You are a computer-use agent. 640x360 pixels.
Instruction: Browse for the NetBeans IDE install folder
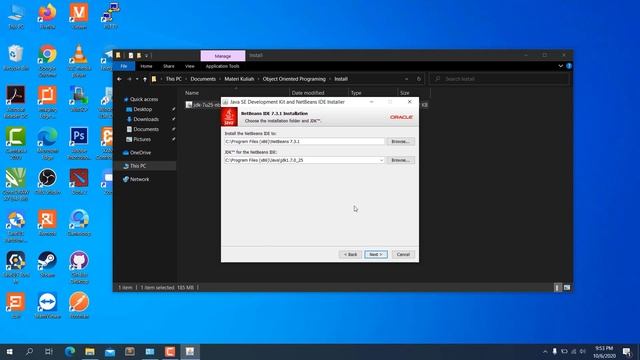tap(400, 141)
